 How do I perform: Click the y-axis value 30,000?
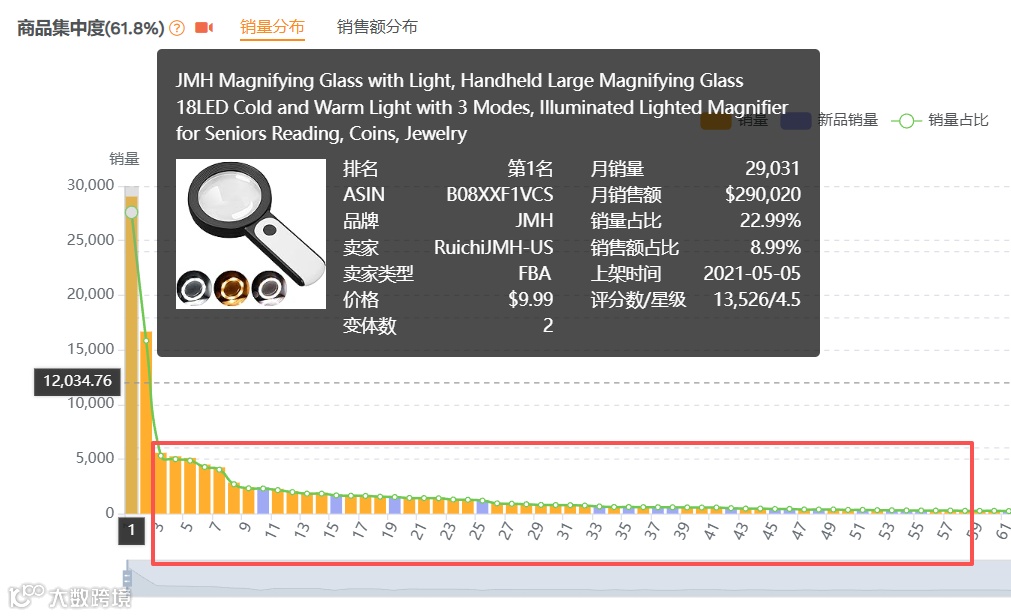[x=90, y=185]
